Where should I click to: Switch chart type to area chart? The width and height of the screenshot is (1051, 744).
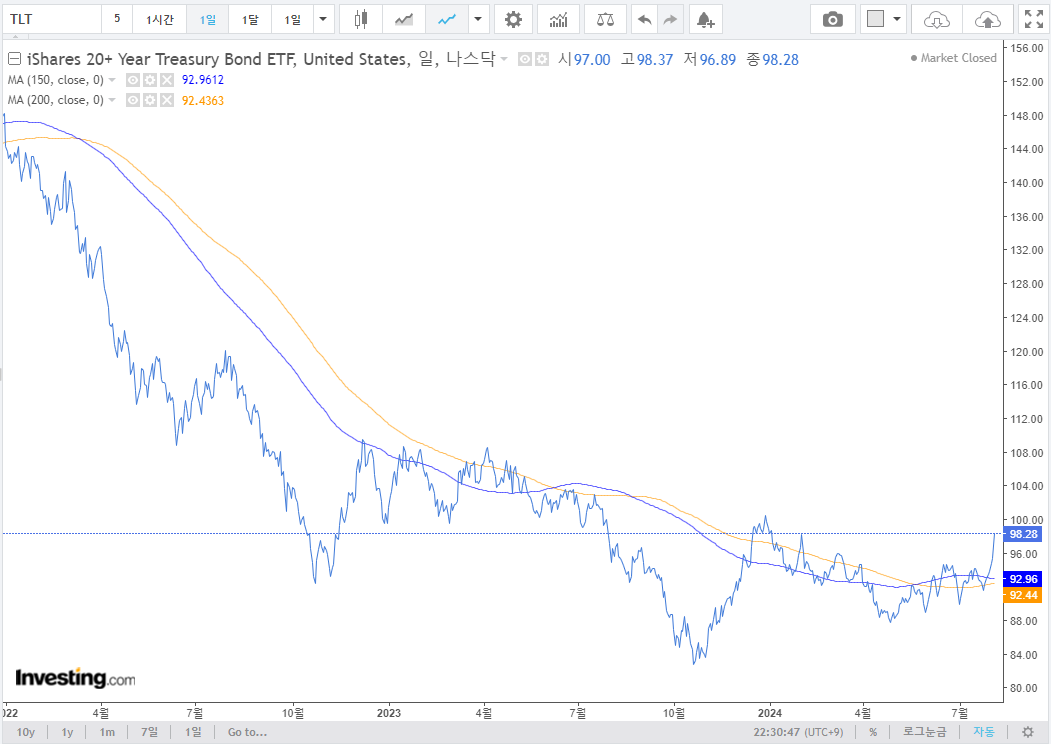click(404, 19)
